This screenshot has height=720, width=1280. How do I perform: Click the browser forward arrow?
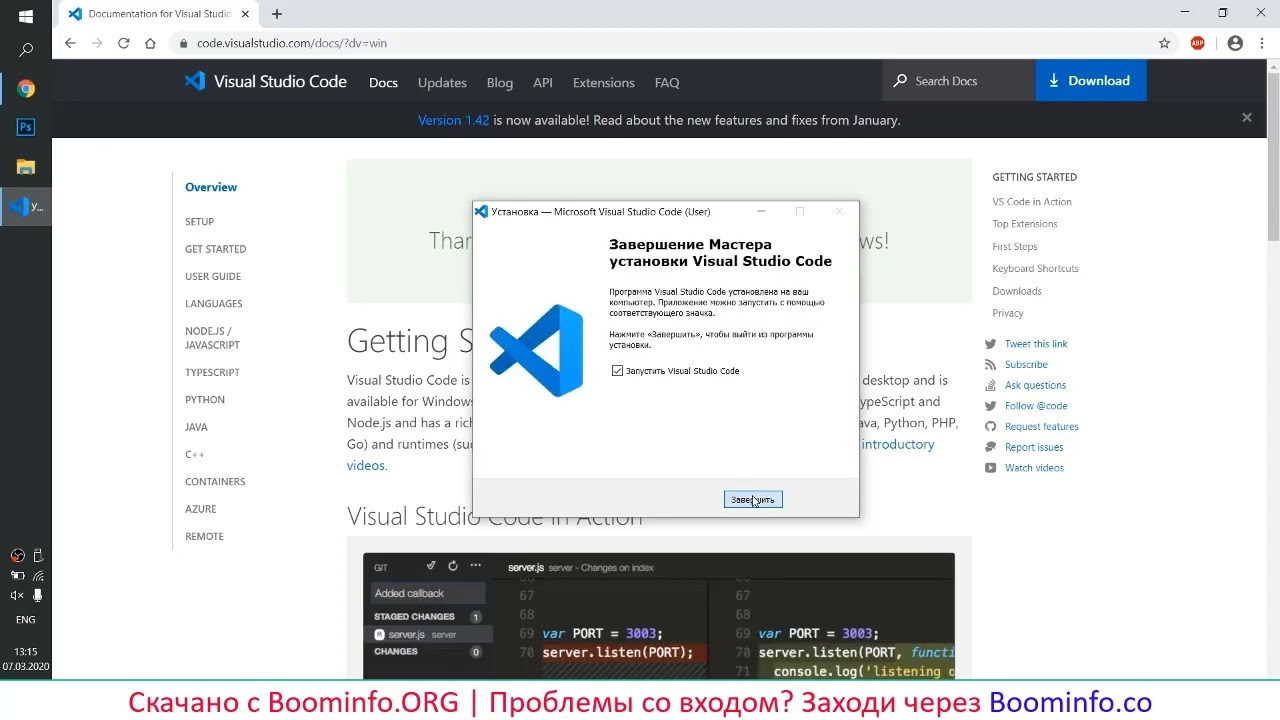click(x=97, y=43)
